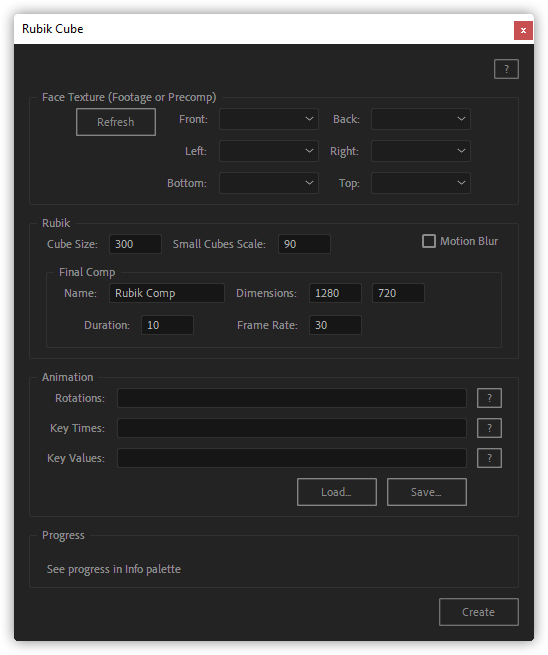The width and height of the screenshot is (548, 655).
Task: Click the Save... button
Action: tap(426, 492)
